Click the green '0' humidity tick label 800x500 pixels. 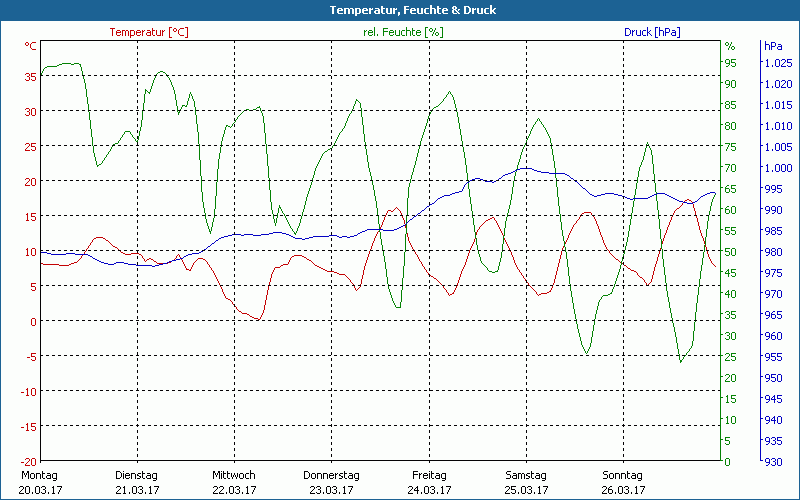click(x=728, y=462)
